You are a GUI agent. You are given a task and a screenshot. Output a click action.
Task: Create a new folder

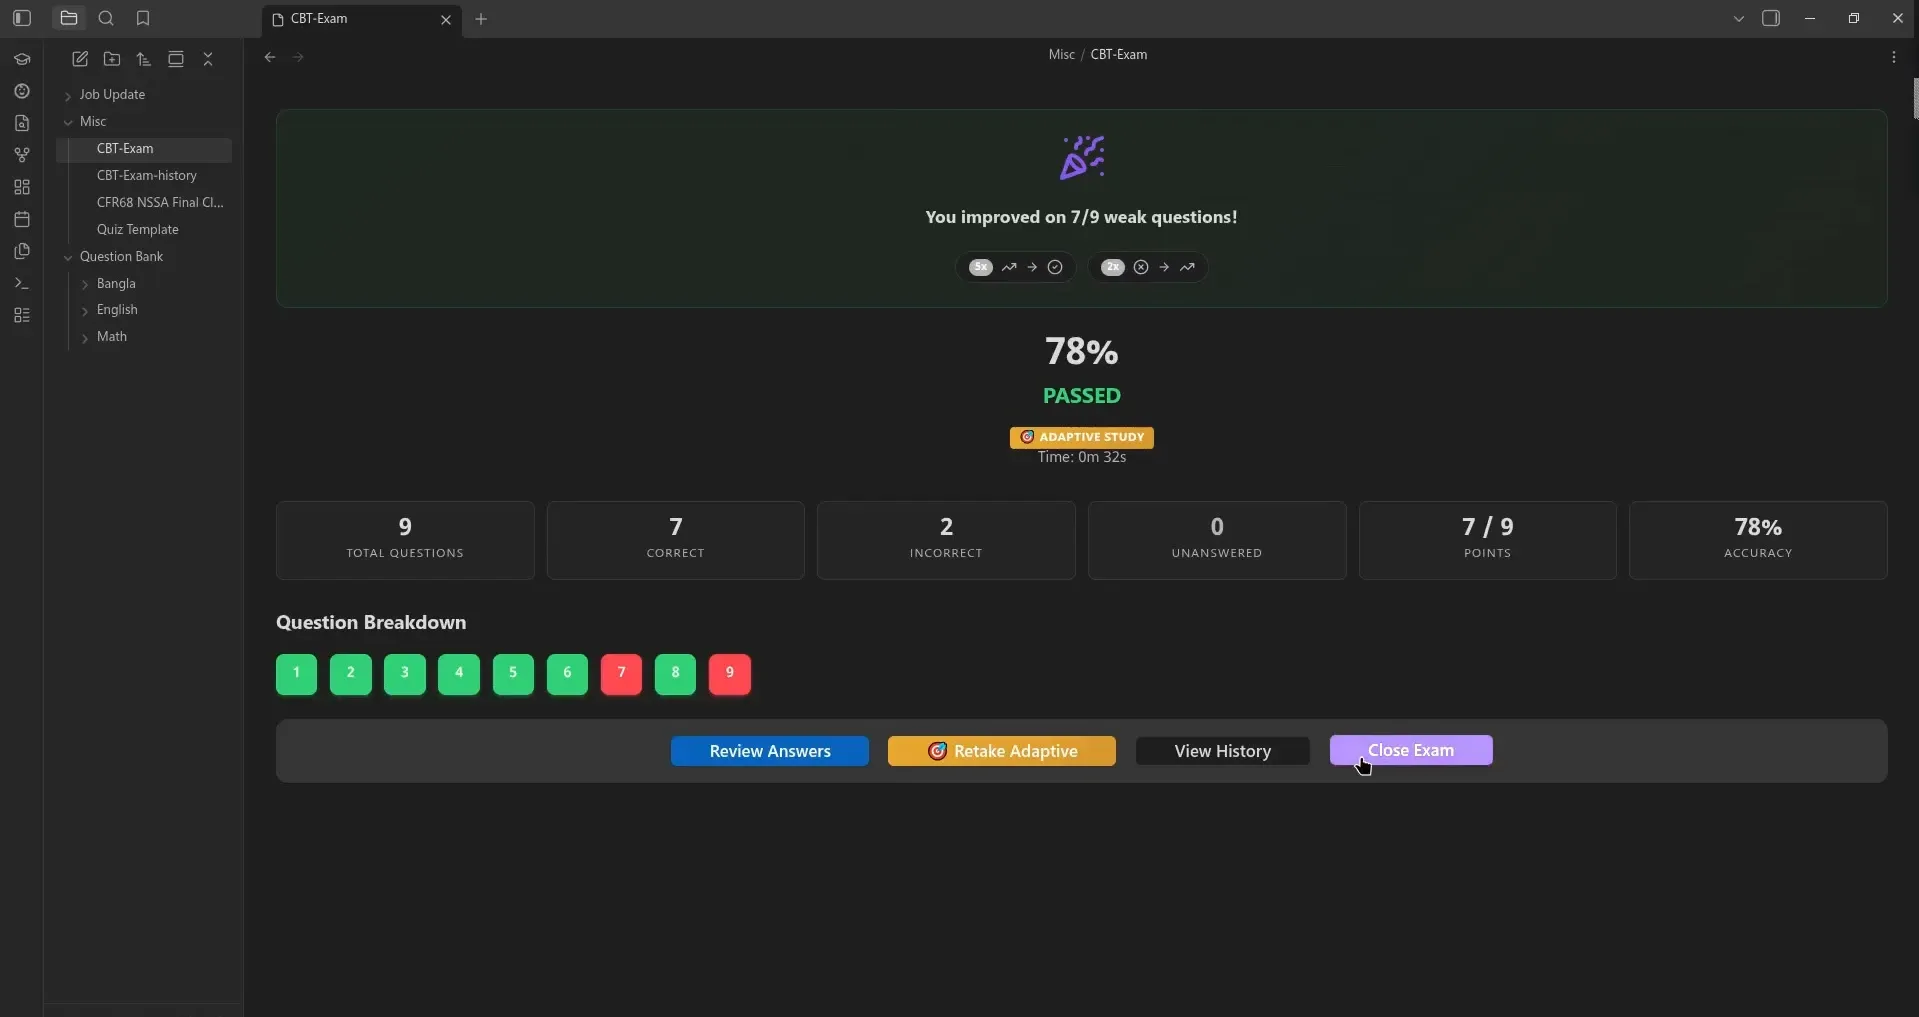pyautogui.click(x=112, y=59)
